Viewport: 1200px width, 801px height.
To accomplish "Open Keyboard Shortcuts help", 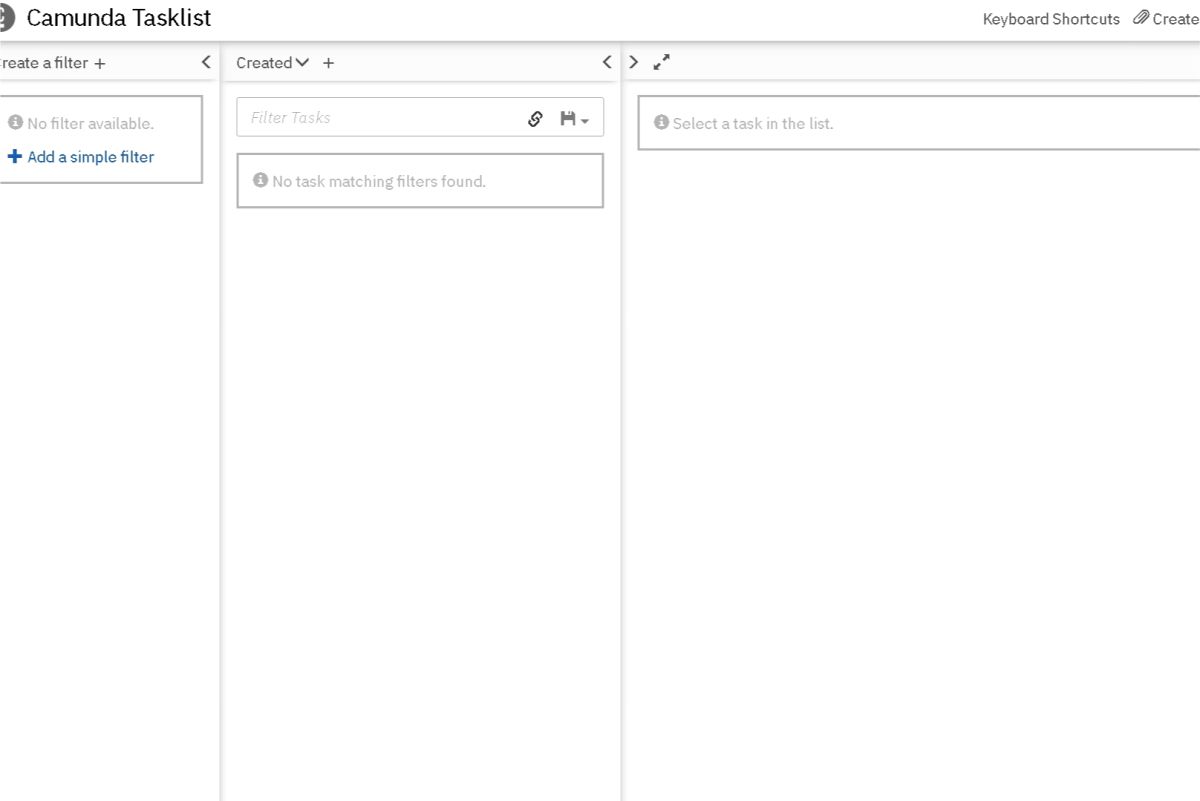I will pyautogui.click(x=1051, y=19).
